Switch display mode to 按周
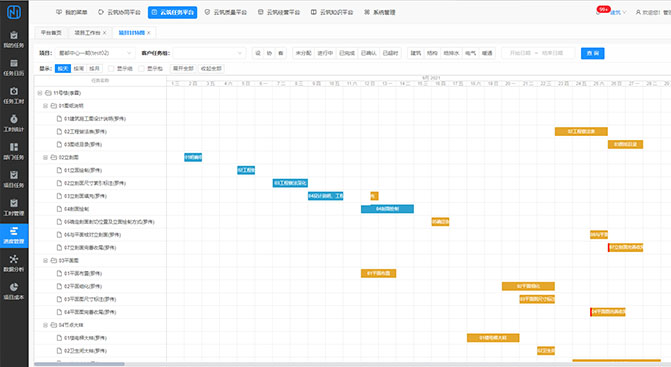The height and width of the screenshot is (367, 671). coord(79,68)
